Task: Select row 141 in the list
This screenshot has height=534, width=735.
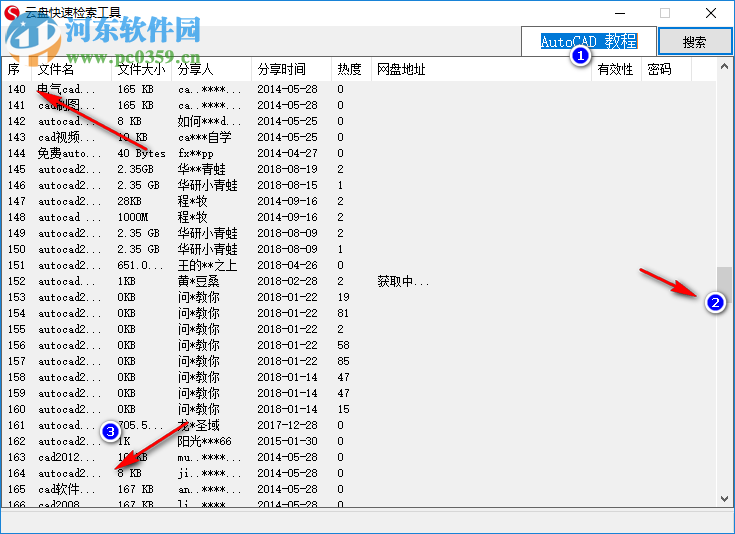Action: (x=359, y=105)
